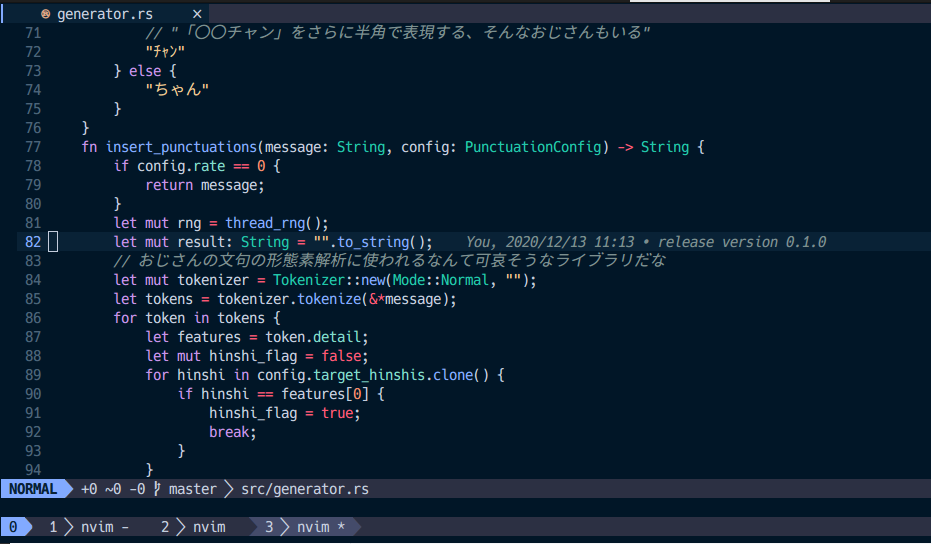Click the master branch name in statusline

(192, 489)
